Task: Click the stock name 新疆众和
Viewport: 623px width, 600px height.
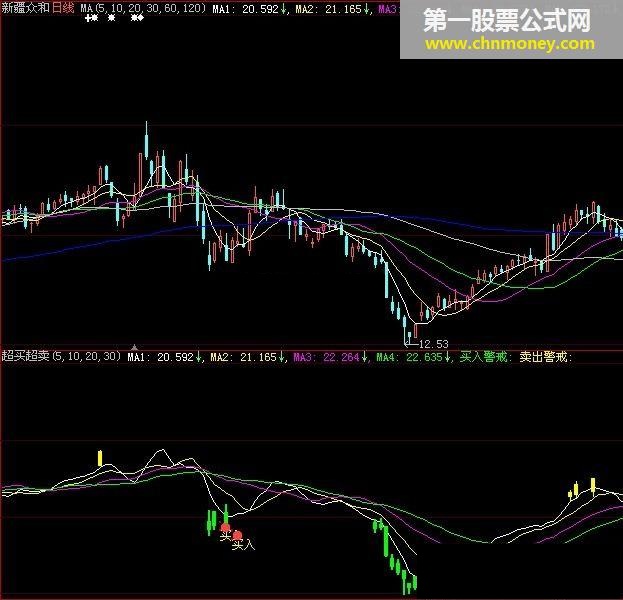Action: [x=25, y=8]
